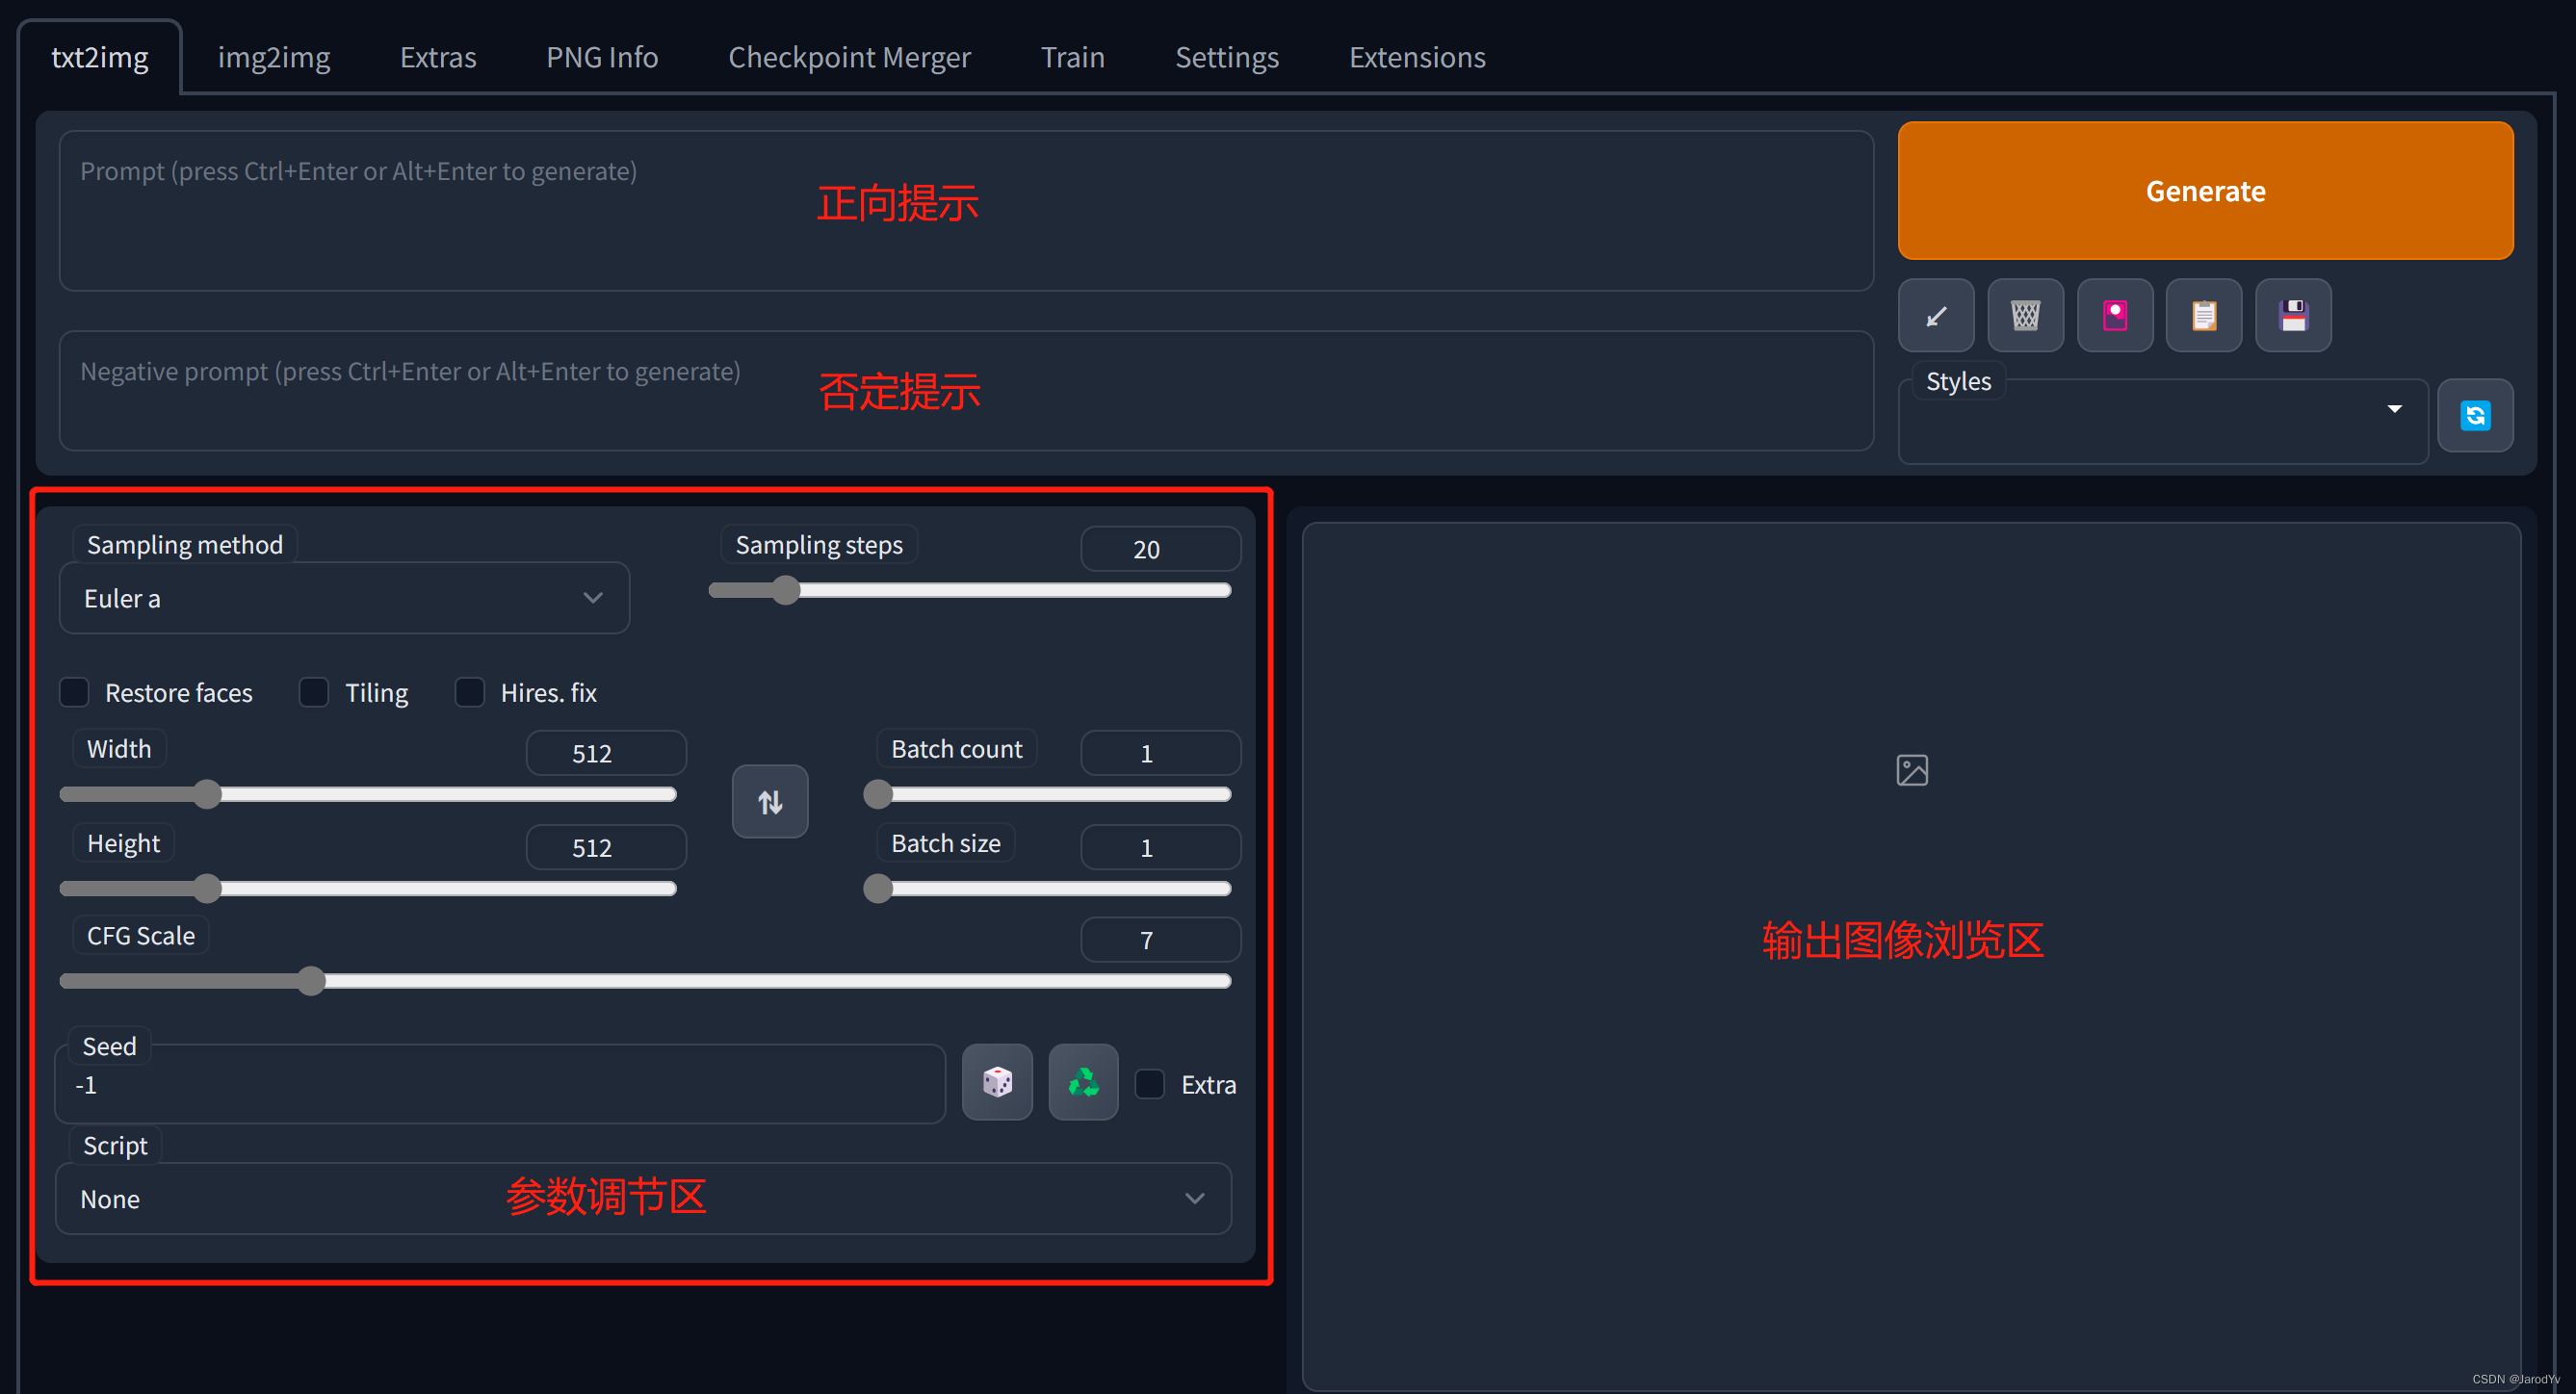The height and width of the screenshot is (1394, 2576).
Task: Open the Sampling method dropdown
Action: click(x=342, y=598)
